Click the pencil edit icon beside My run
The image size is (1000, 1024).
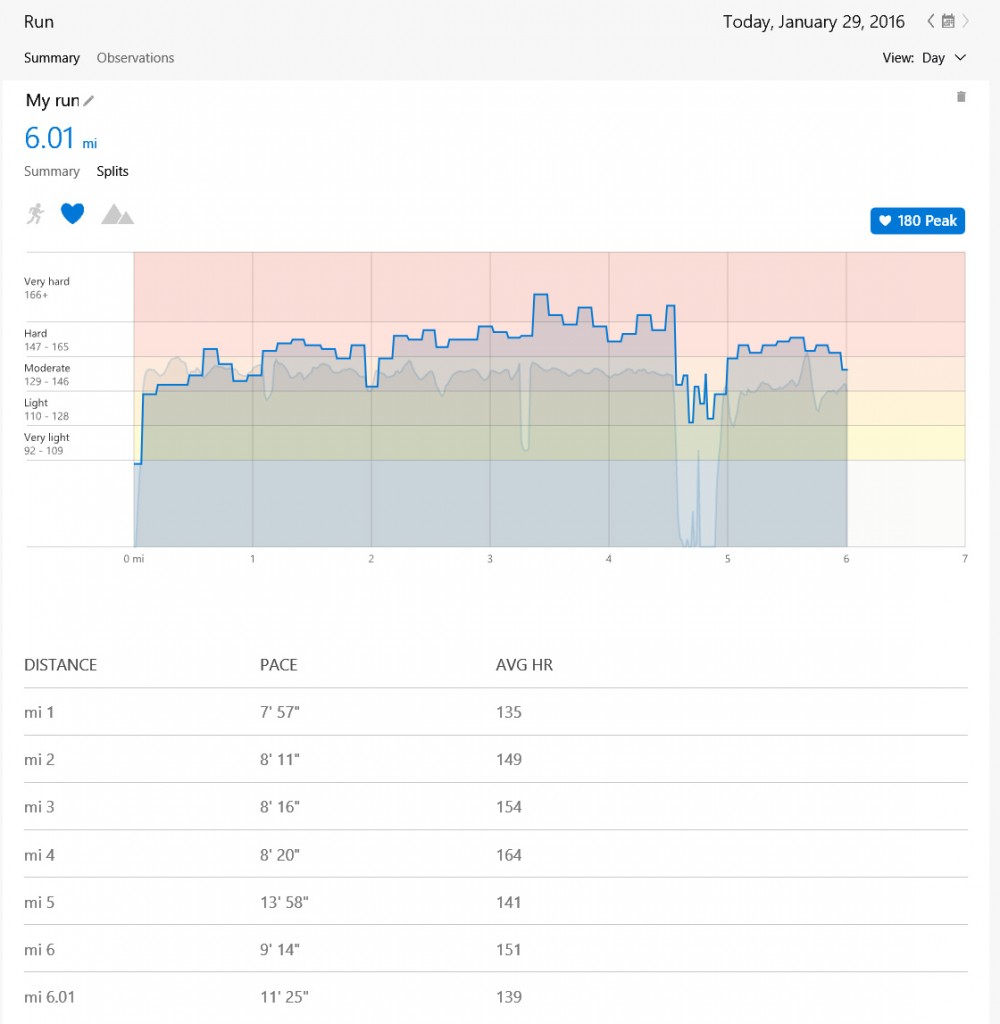tap(89, 101)
